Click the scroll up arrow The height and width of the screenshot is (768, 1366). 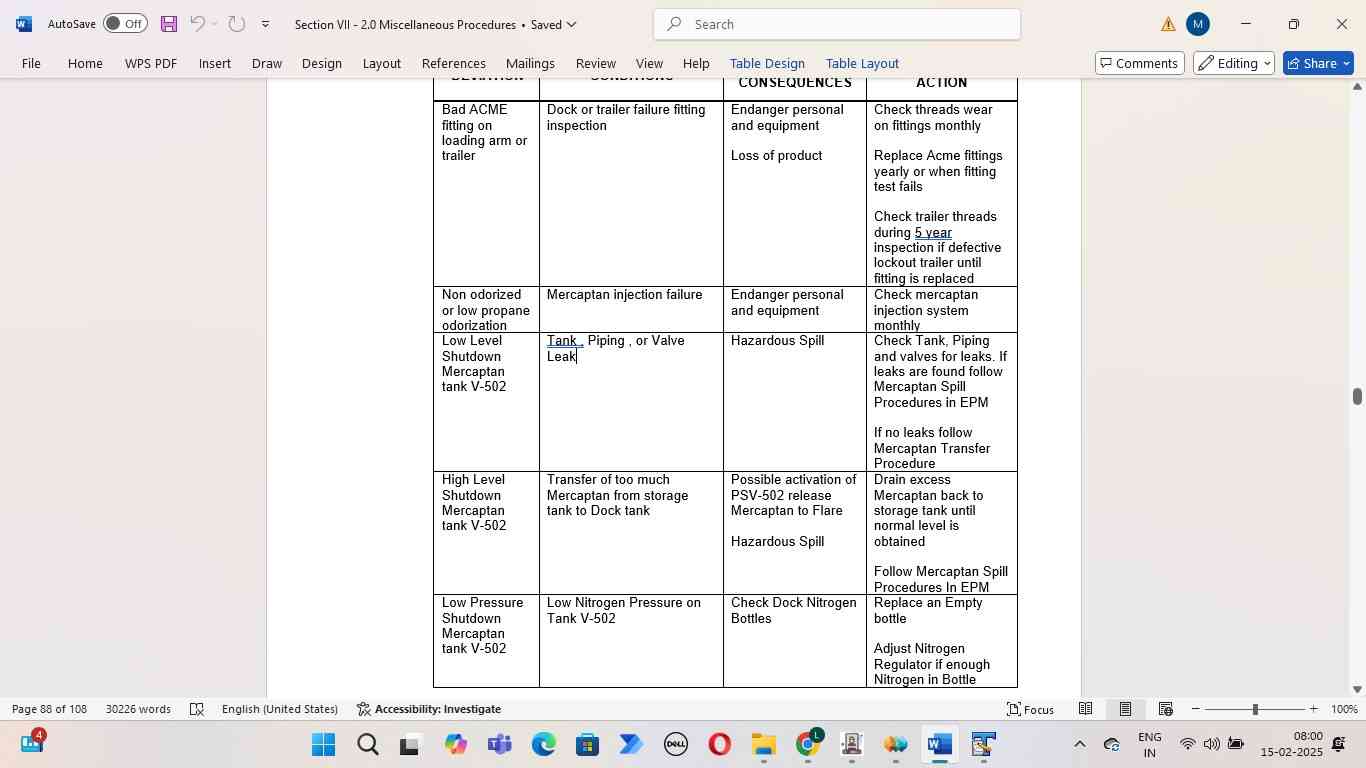(1357, 87)
